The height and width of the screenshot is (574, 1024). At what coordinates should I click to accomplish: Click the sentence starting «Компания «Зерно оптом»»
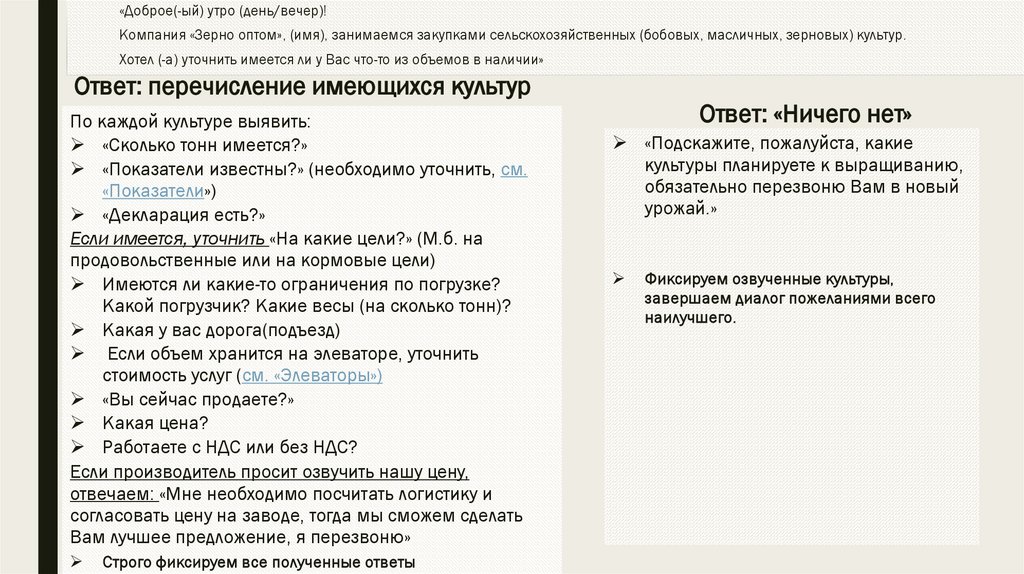tap(512, 35)
